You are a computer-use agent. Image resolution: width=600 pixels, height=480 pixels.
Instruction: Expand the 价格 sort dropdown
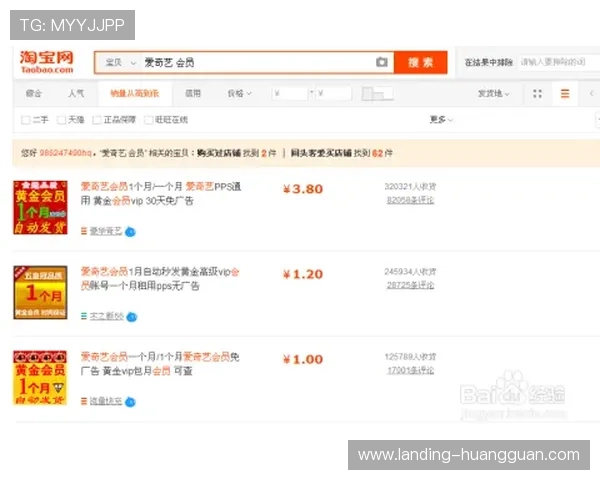coord(240,93)
